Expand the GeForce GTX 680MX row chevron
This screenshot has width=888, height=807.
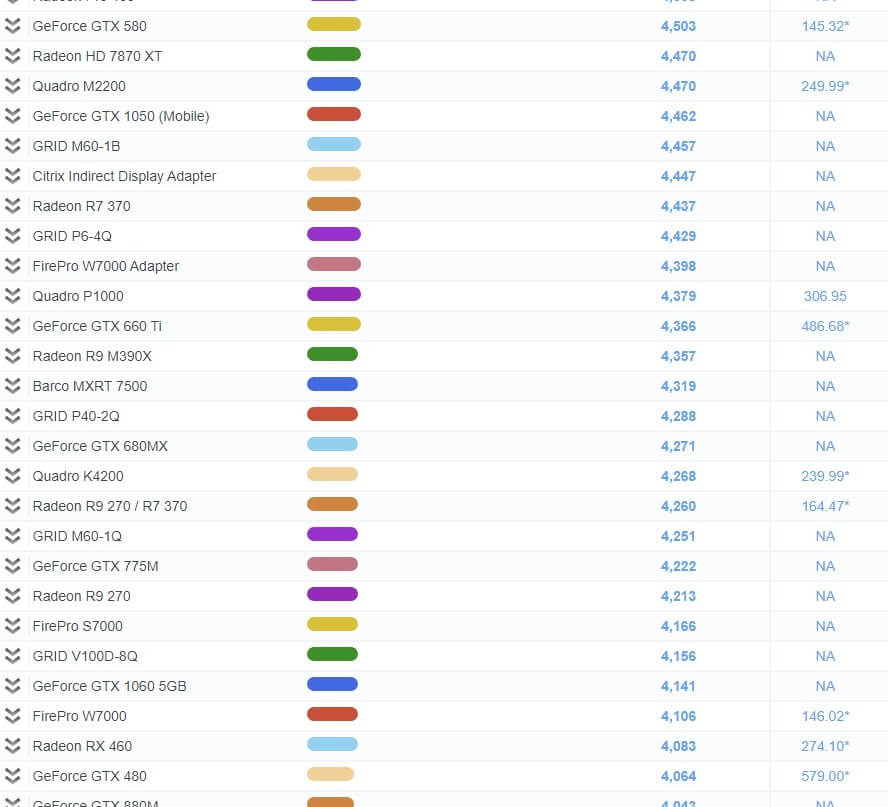pos(12,446)
